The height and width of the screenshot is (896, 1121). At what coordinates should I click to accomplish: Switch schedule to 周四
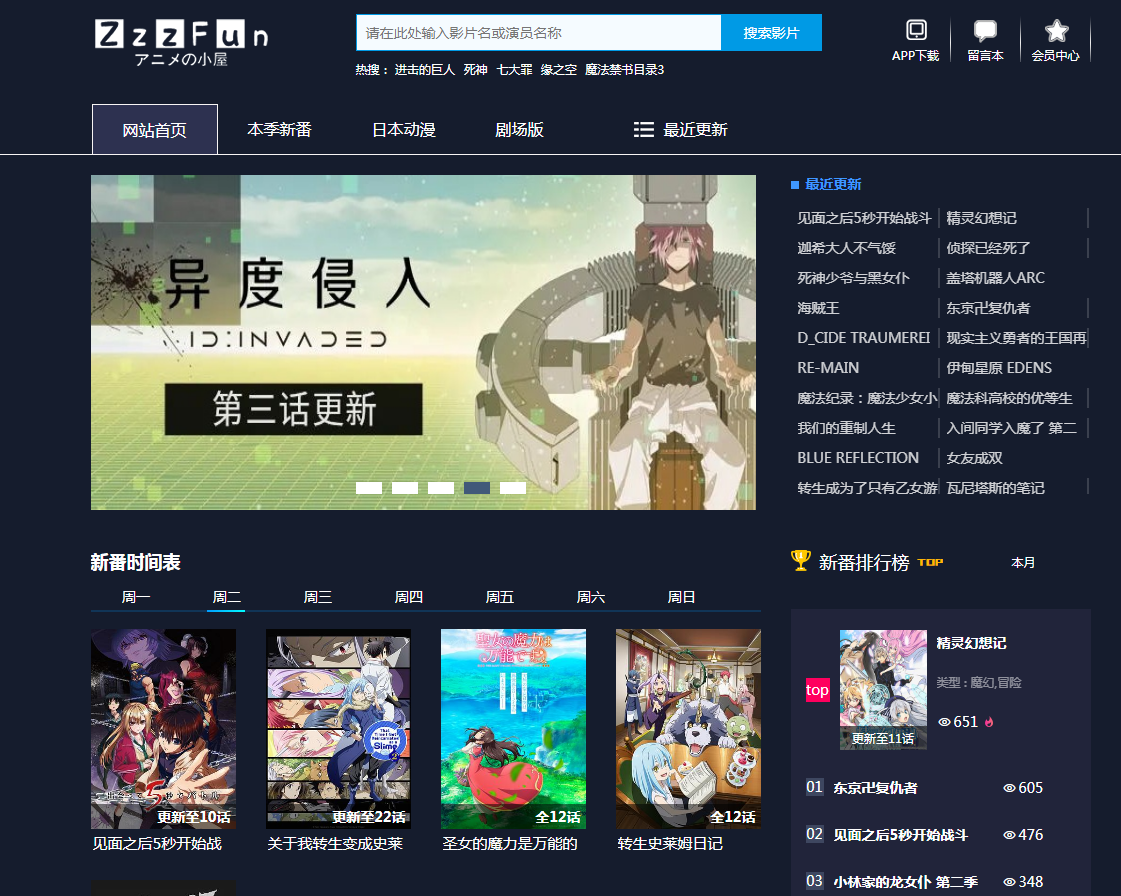pyautogui.click(x=409, y=596)
